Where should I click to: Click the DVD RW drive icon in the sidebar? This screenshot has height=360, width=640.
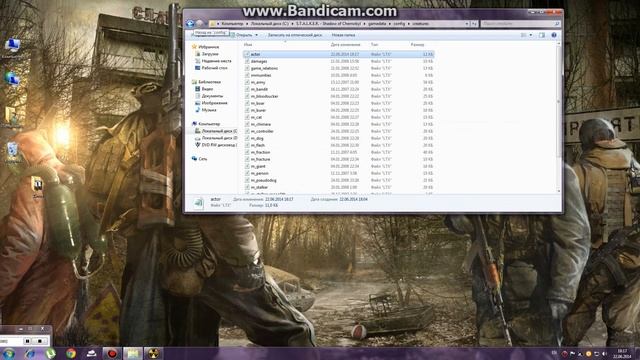198,145
